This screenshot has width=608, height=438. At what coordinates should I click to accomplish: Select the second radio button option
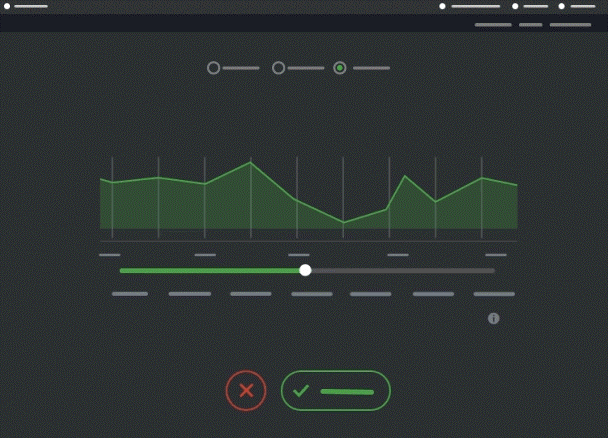point(279,68)
